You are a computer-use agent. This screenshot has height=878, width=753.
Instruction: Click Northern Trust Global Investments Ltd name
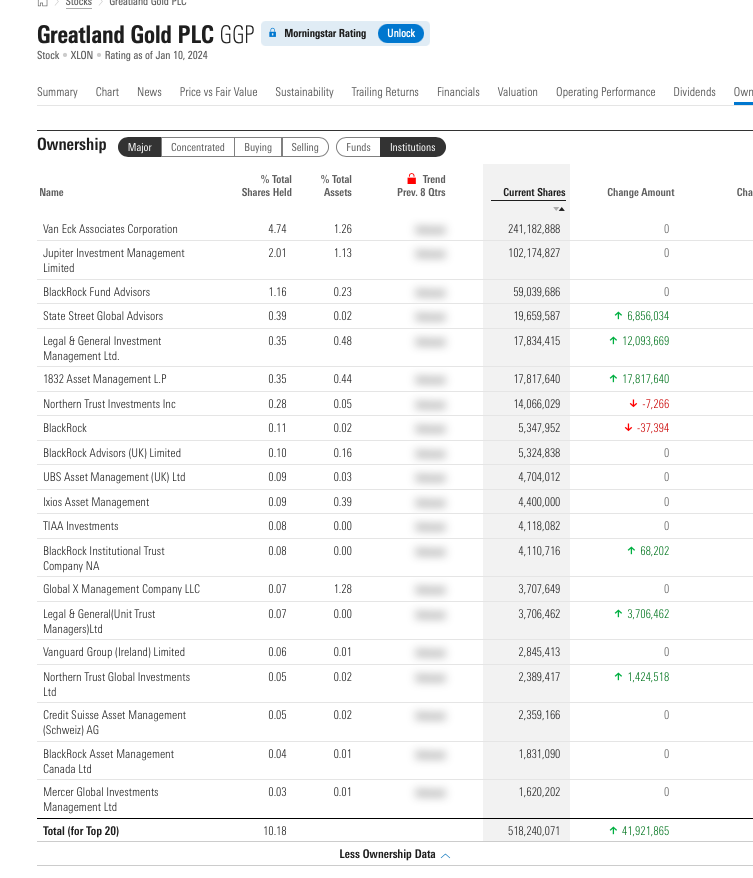(116, 684)
